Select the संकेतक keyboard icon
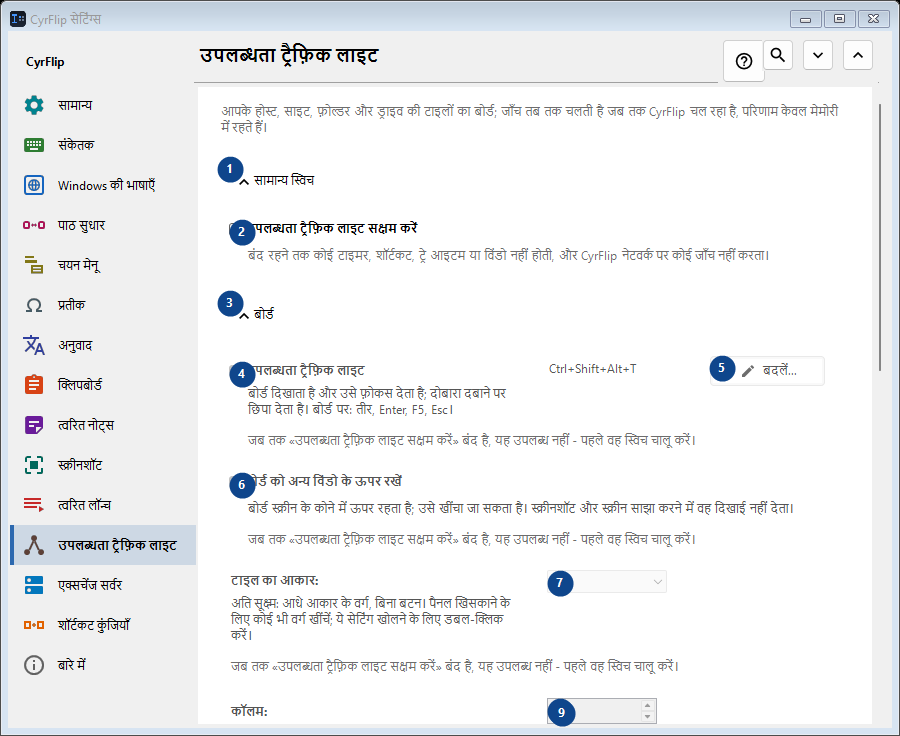Screen dimensions: 900x736 point(34,145)
